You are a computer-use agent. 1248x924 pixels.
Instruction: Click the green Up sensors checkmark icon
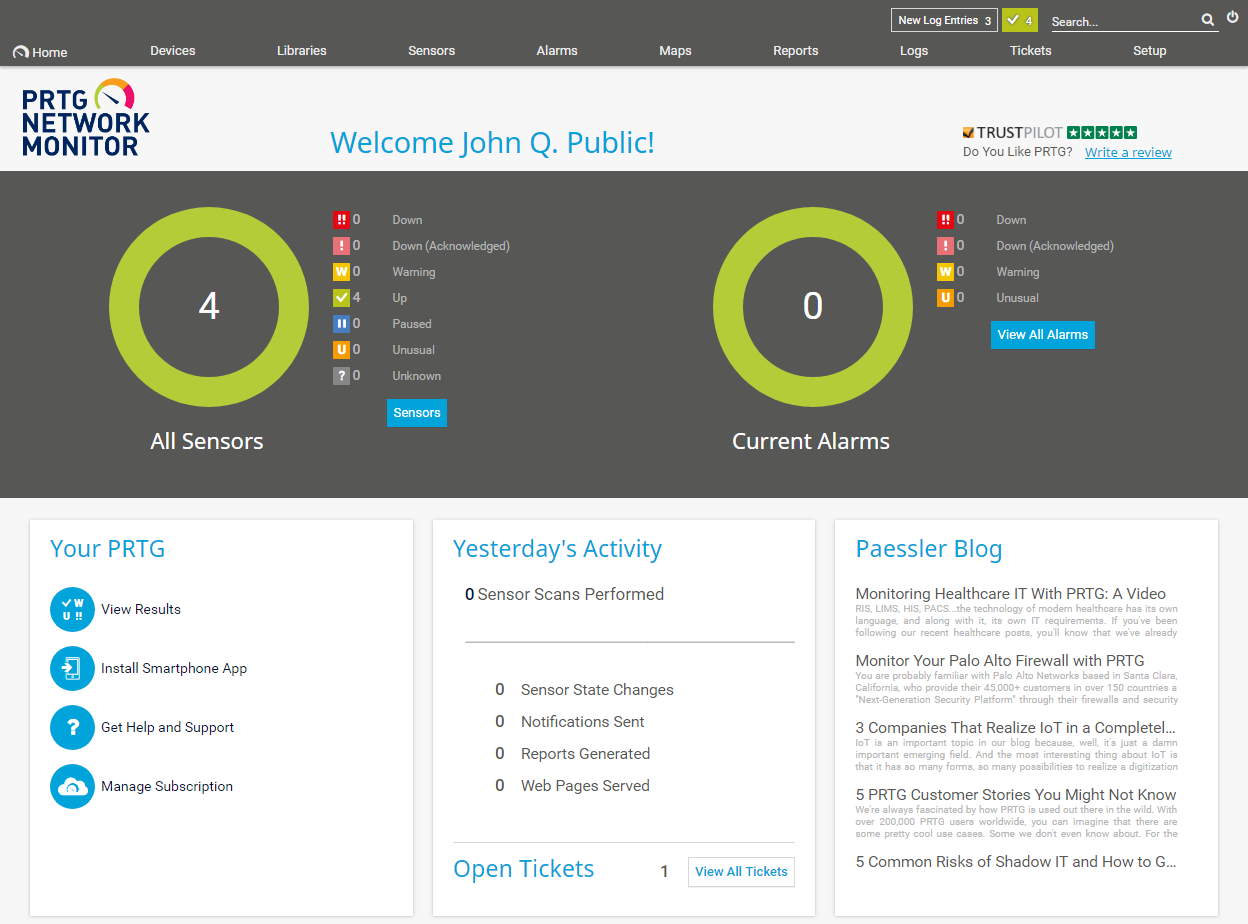point(341,298)
